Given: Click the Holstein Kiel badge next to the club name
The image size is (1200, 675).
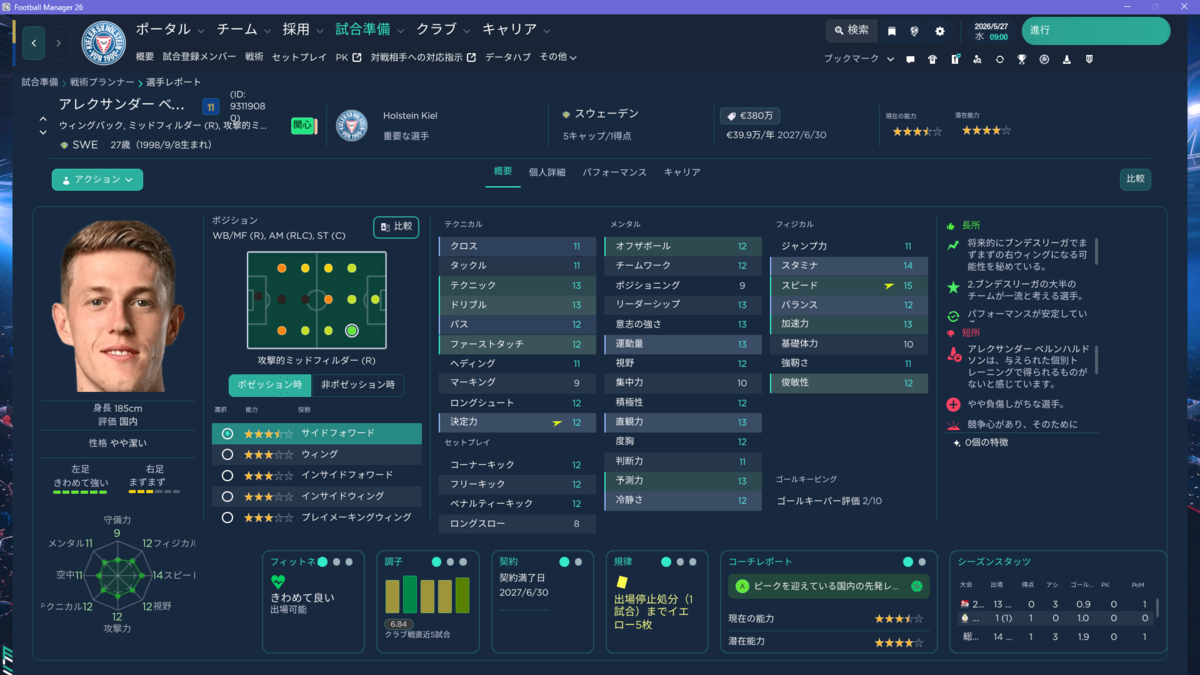Looking at the screenshot, I should click(x=352, y=125).
